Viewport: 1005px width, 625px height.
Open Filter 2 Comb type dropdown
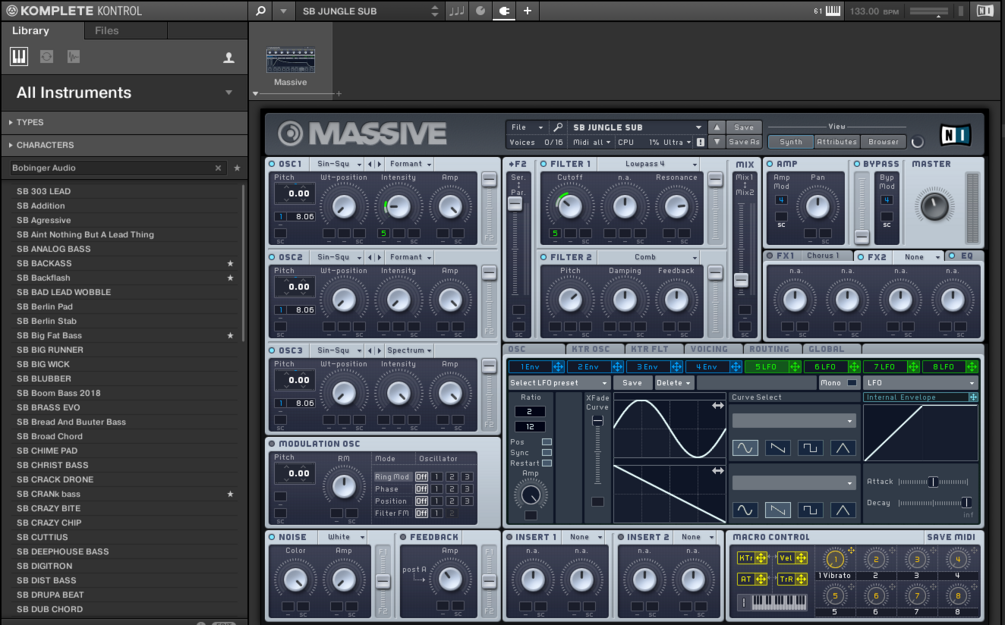coord(649,257)
